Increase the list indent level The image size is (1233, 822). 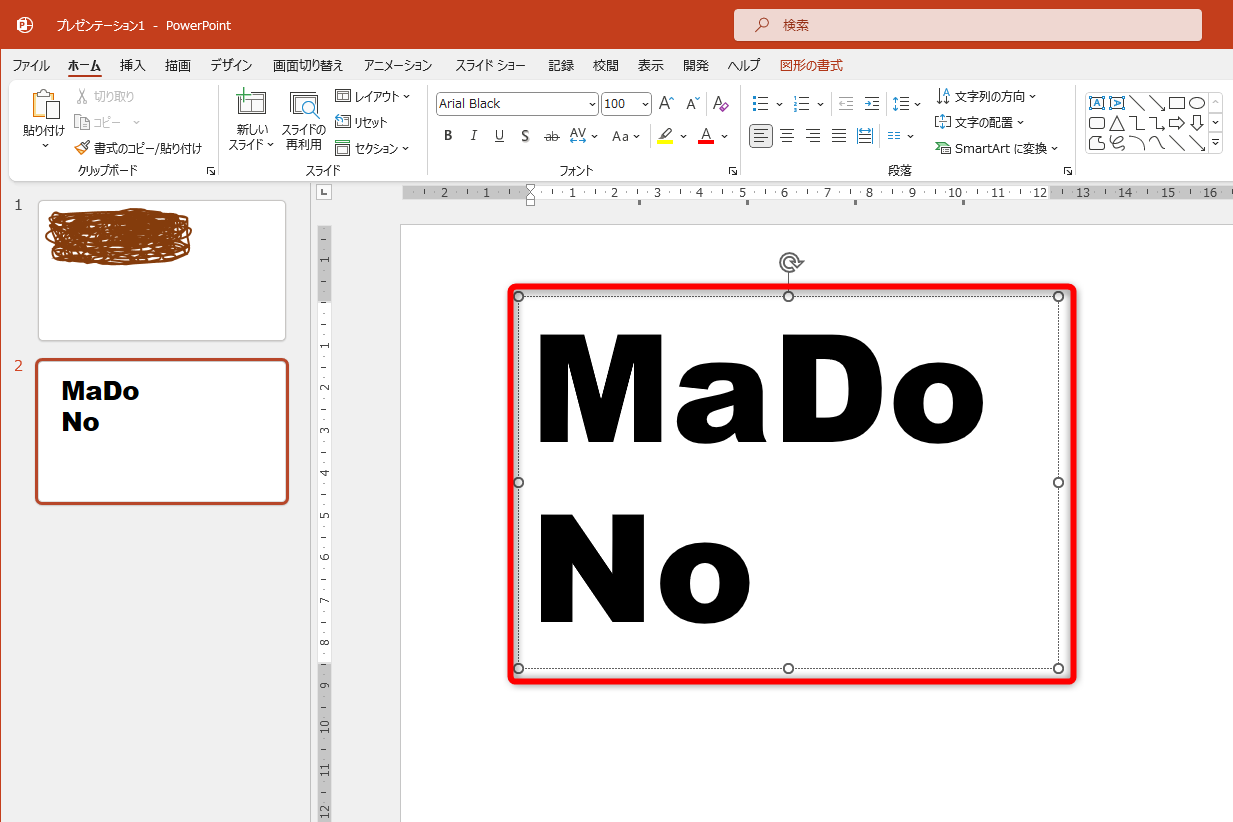(872, 104)
